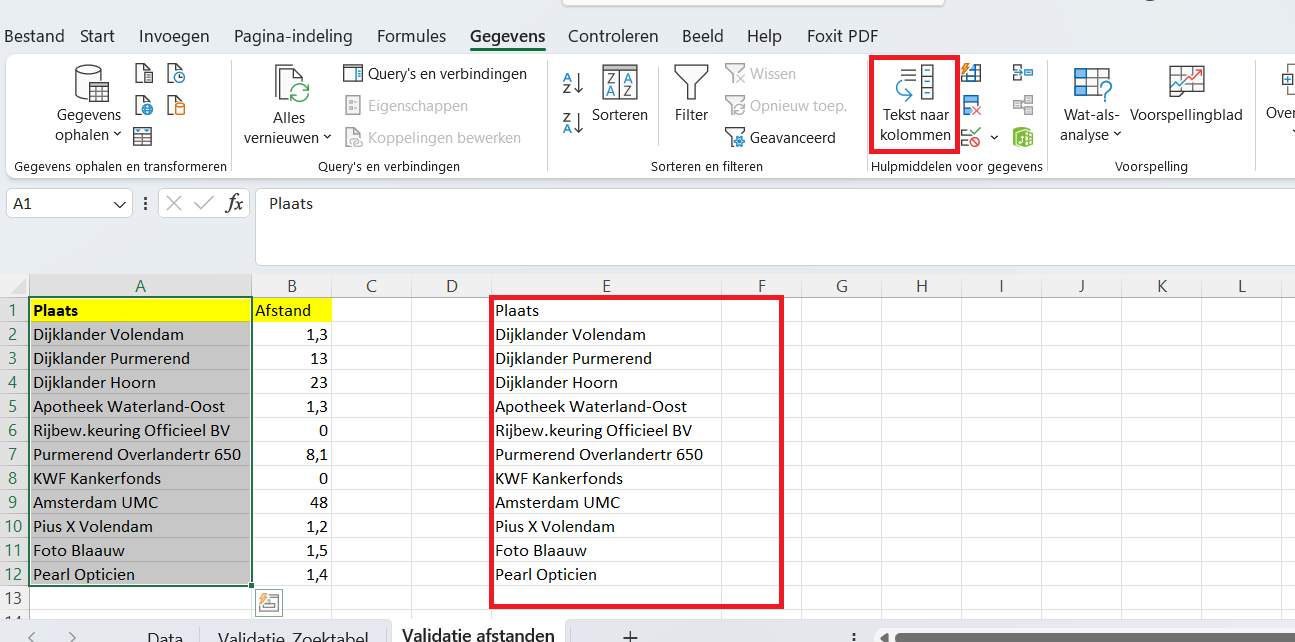Click the Alles vernieuwen refresh icon
Screen dimensions: 1295x642
(x=289, y=86)
